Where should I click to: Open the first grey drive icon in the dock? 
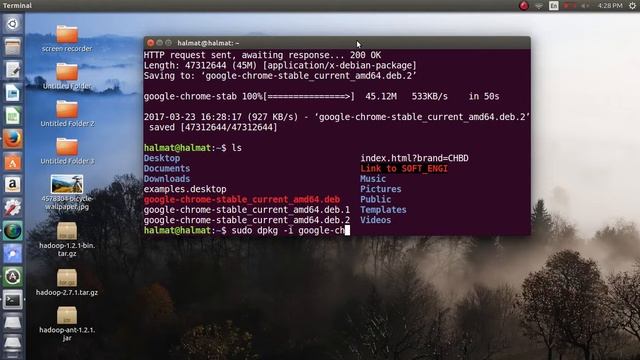(x=13, y=323)
